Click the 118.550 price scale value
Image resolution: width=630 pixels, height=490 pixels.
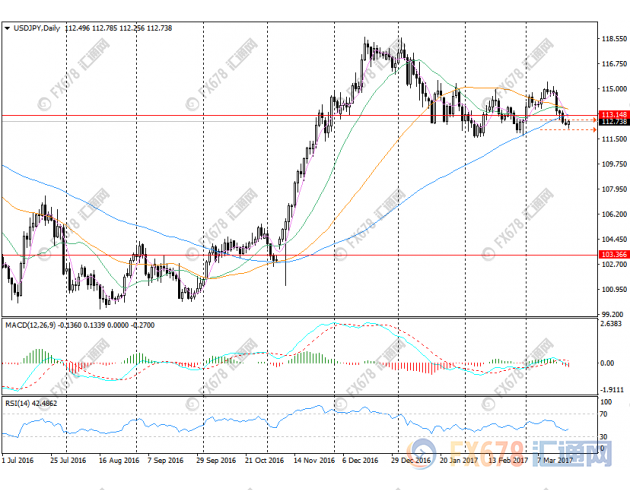point(611,39)
